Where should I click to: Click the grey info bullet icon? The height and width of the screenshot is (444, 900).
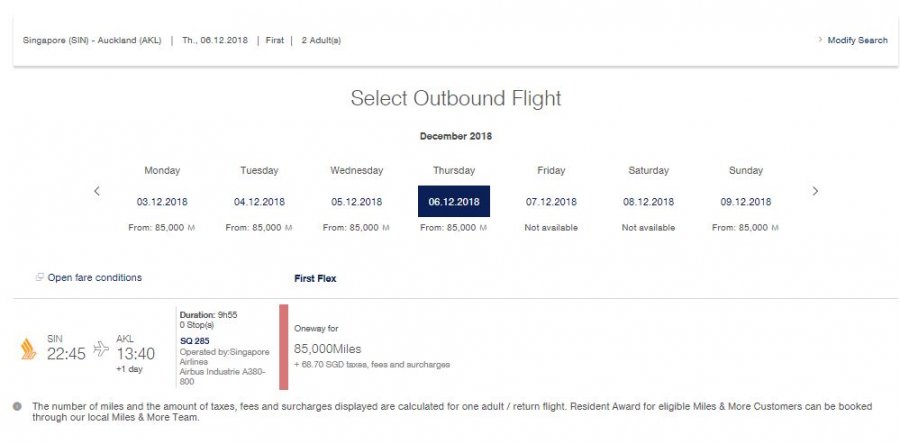coord(17,406)
